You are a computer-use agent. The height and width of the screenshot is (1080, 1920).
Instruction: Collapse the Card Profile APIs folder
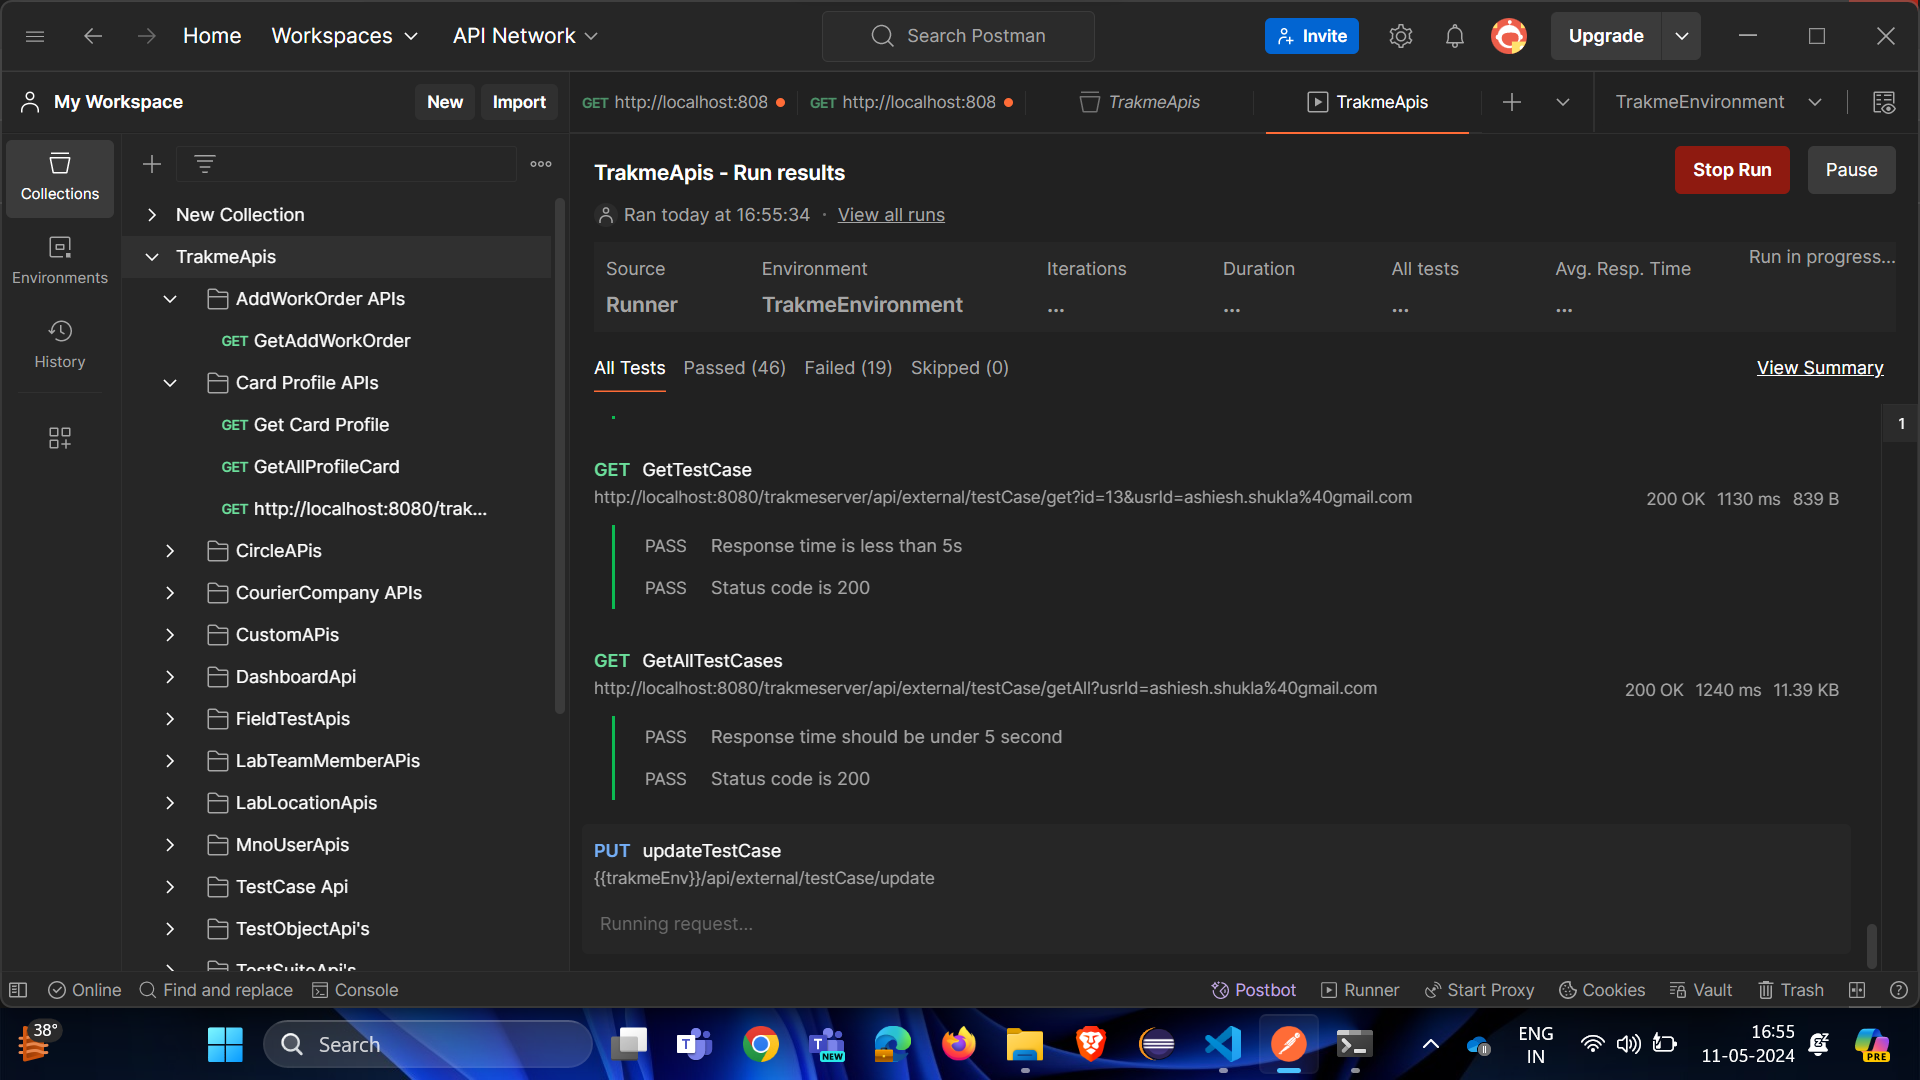click(170, 383)
